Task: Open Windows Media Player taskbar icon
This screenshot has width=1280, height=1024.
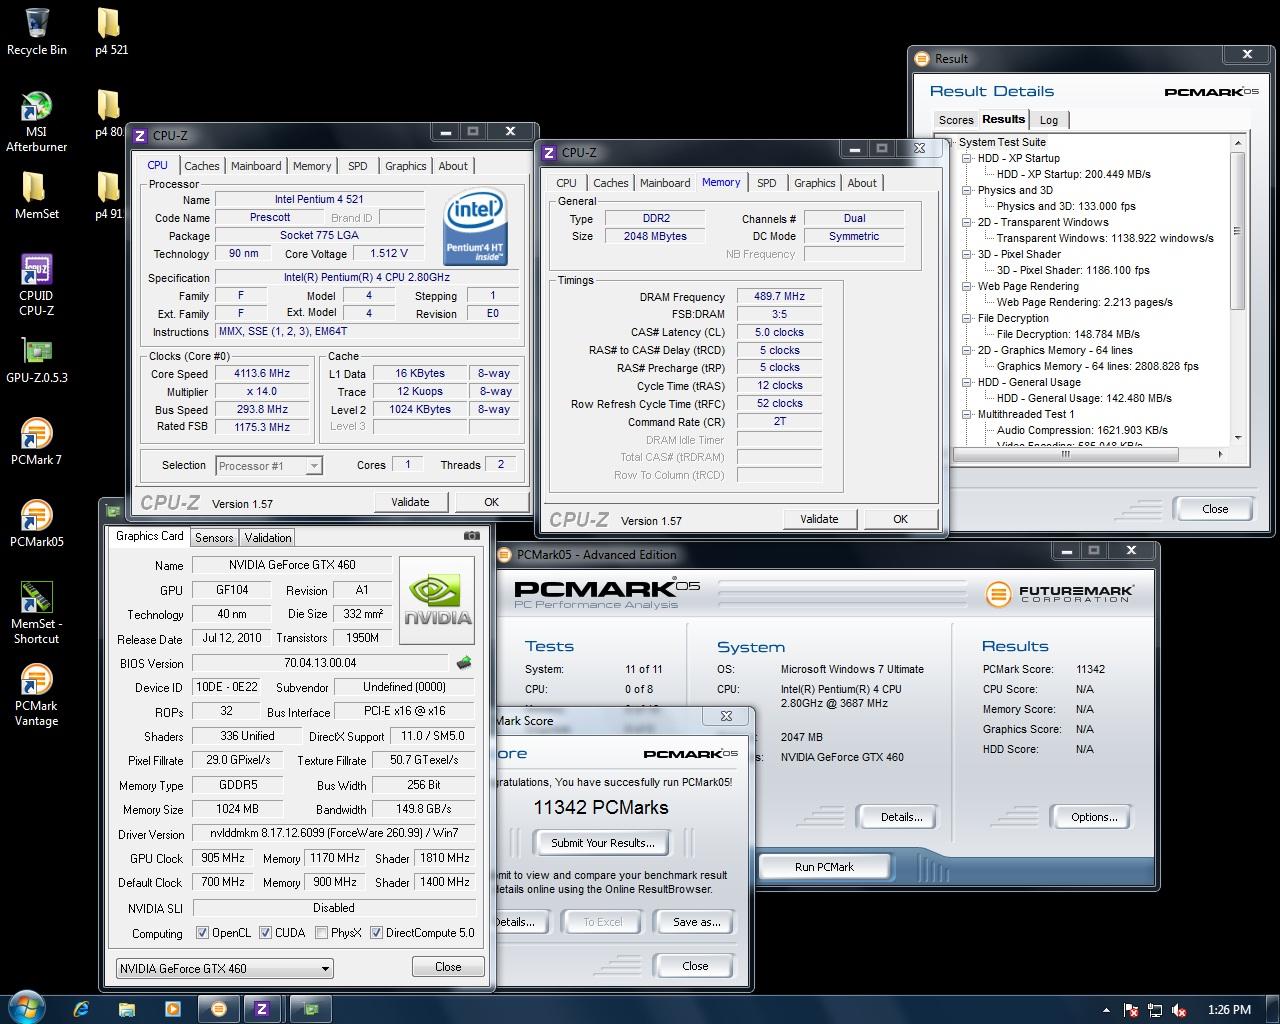Action: point(172,1009)
